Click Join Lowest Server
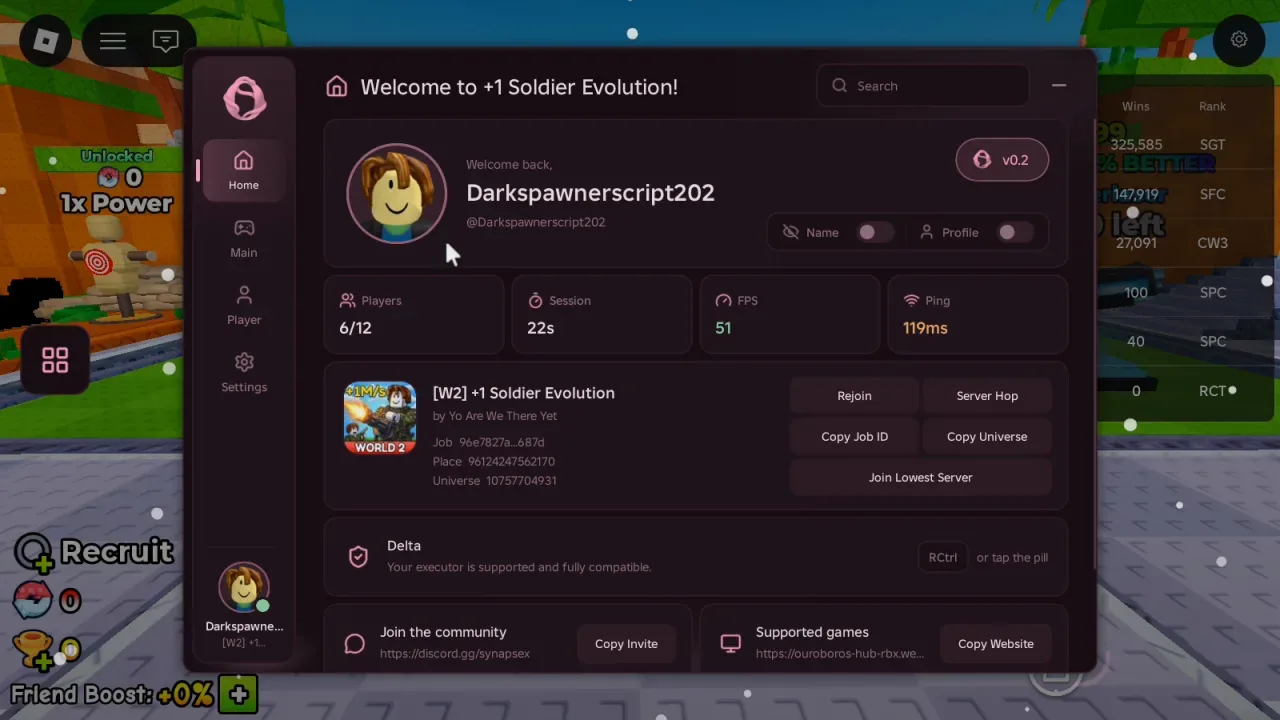 coord(921,478)
